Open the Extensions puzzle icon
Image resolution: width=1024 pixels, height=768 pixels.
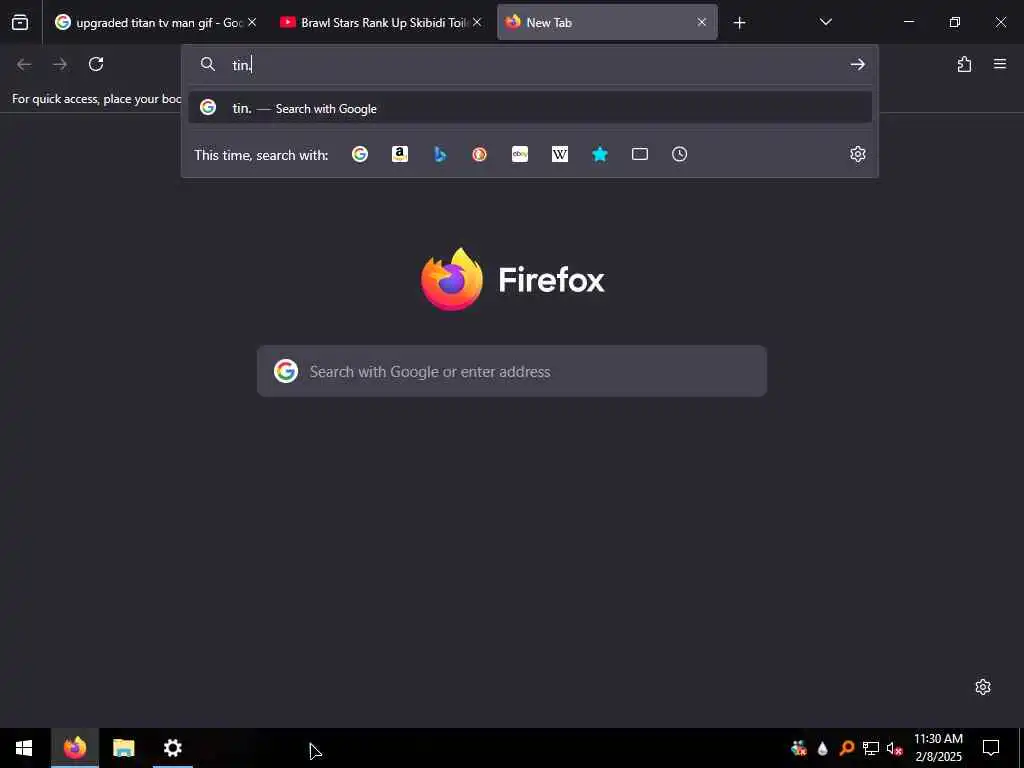[964, 64]
